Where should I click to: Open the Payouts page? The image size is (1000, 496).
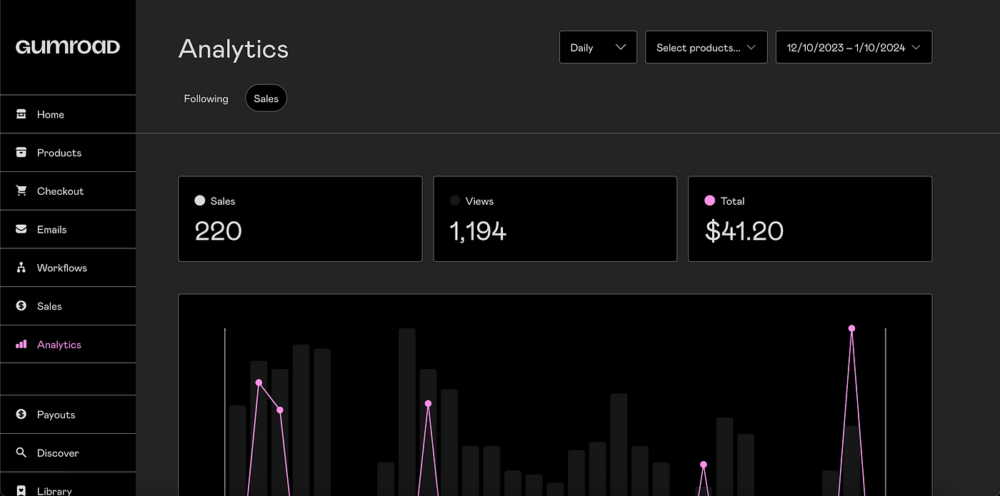pyautogui.click(x=68, y=414)
